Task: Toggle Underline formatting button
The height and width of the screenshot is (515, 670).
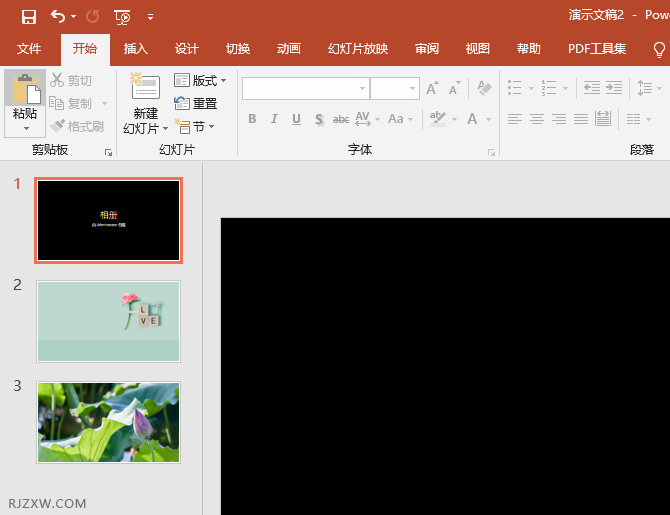Action: tap(296, 119)
